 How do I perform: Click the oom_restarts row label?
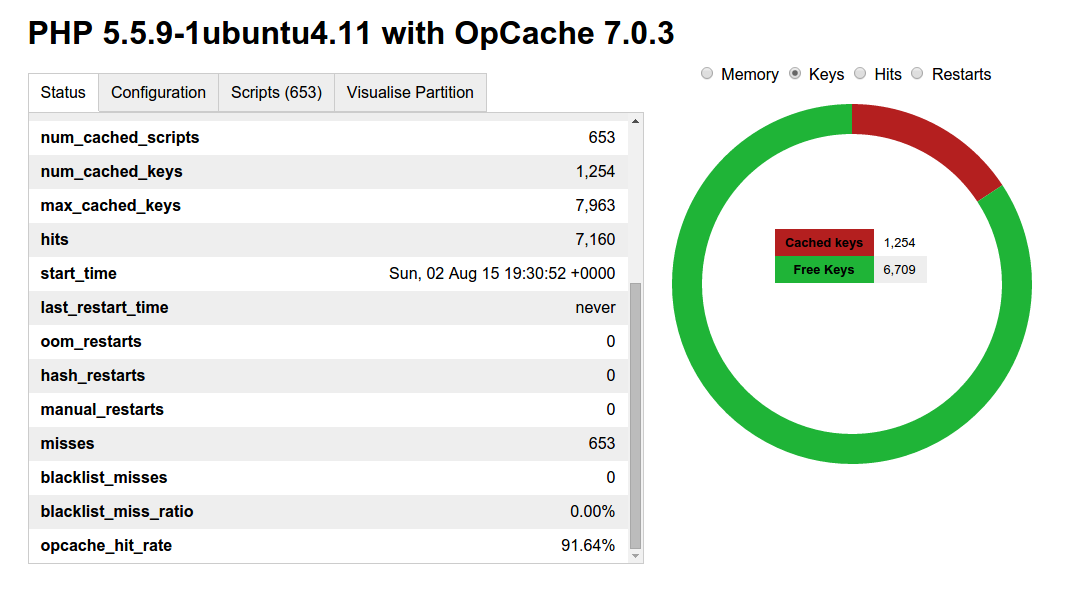pyautogui.click(x=91, y=342)
